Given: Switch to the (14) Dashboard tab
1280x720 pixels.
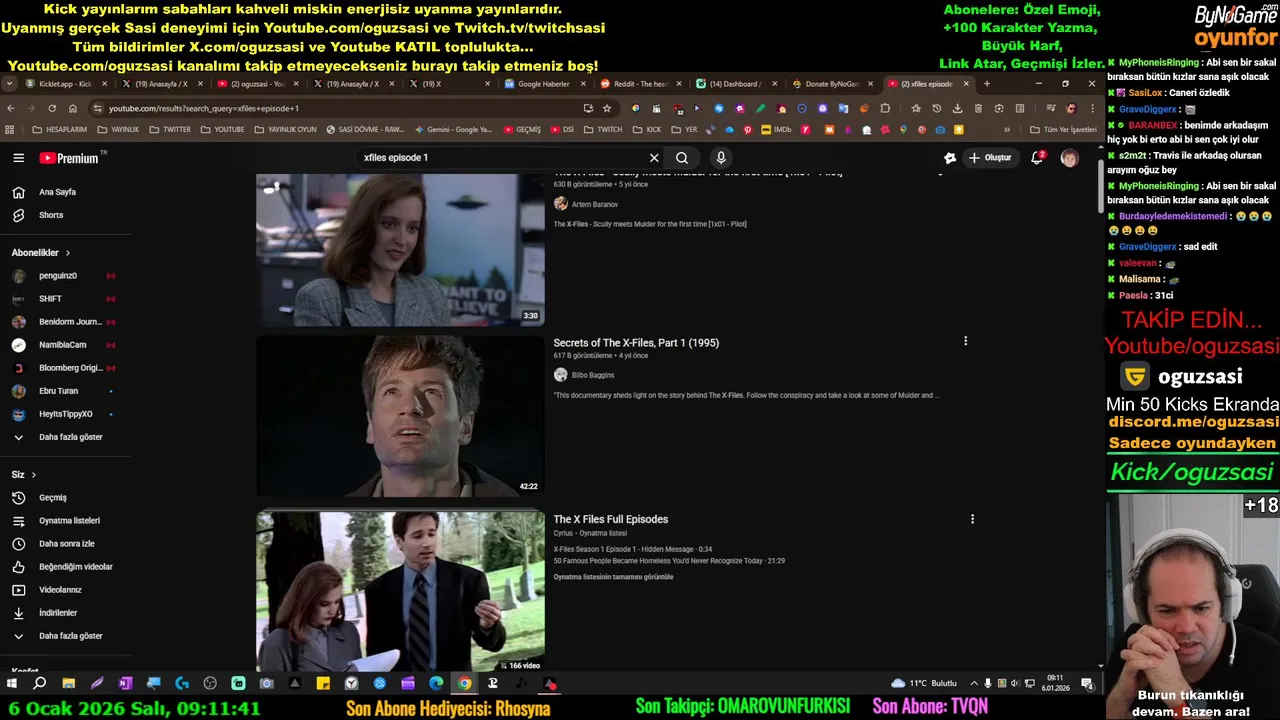Looking at the screenshot, I should [x=735, y=84].
